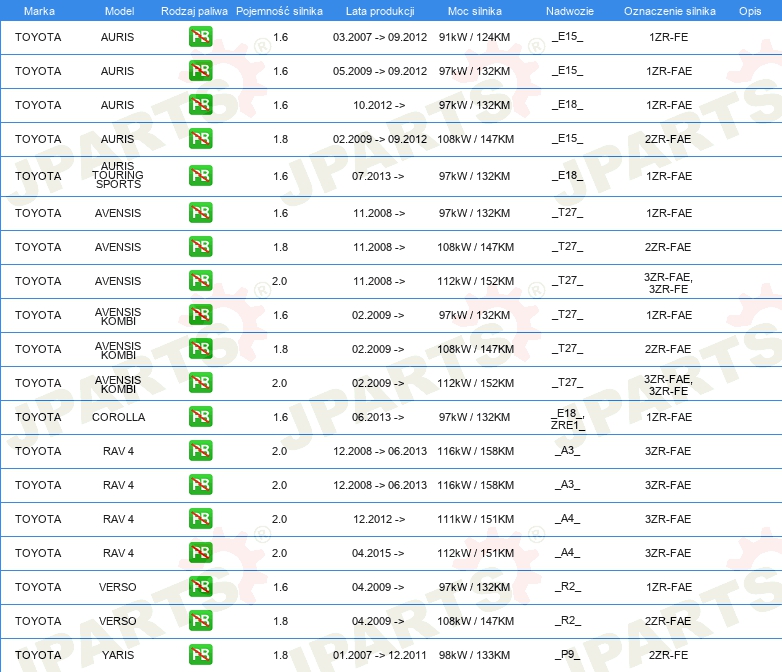
Task: Click the fuel icon in the Verso 1.8 row
Action: click(200, 620)
